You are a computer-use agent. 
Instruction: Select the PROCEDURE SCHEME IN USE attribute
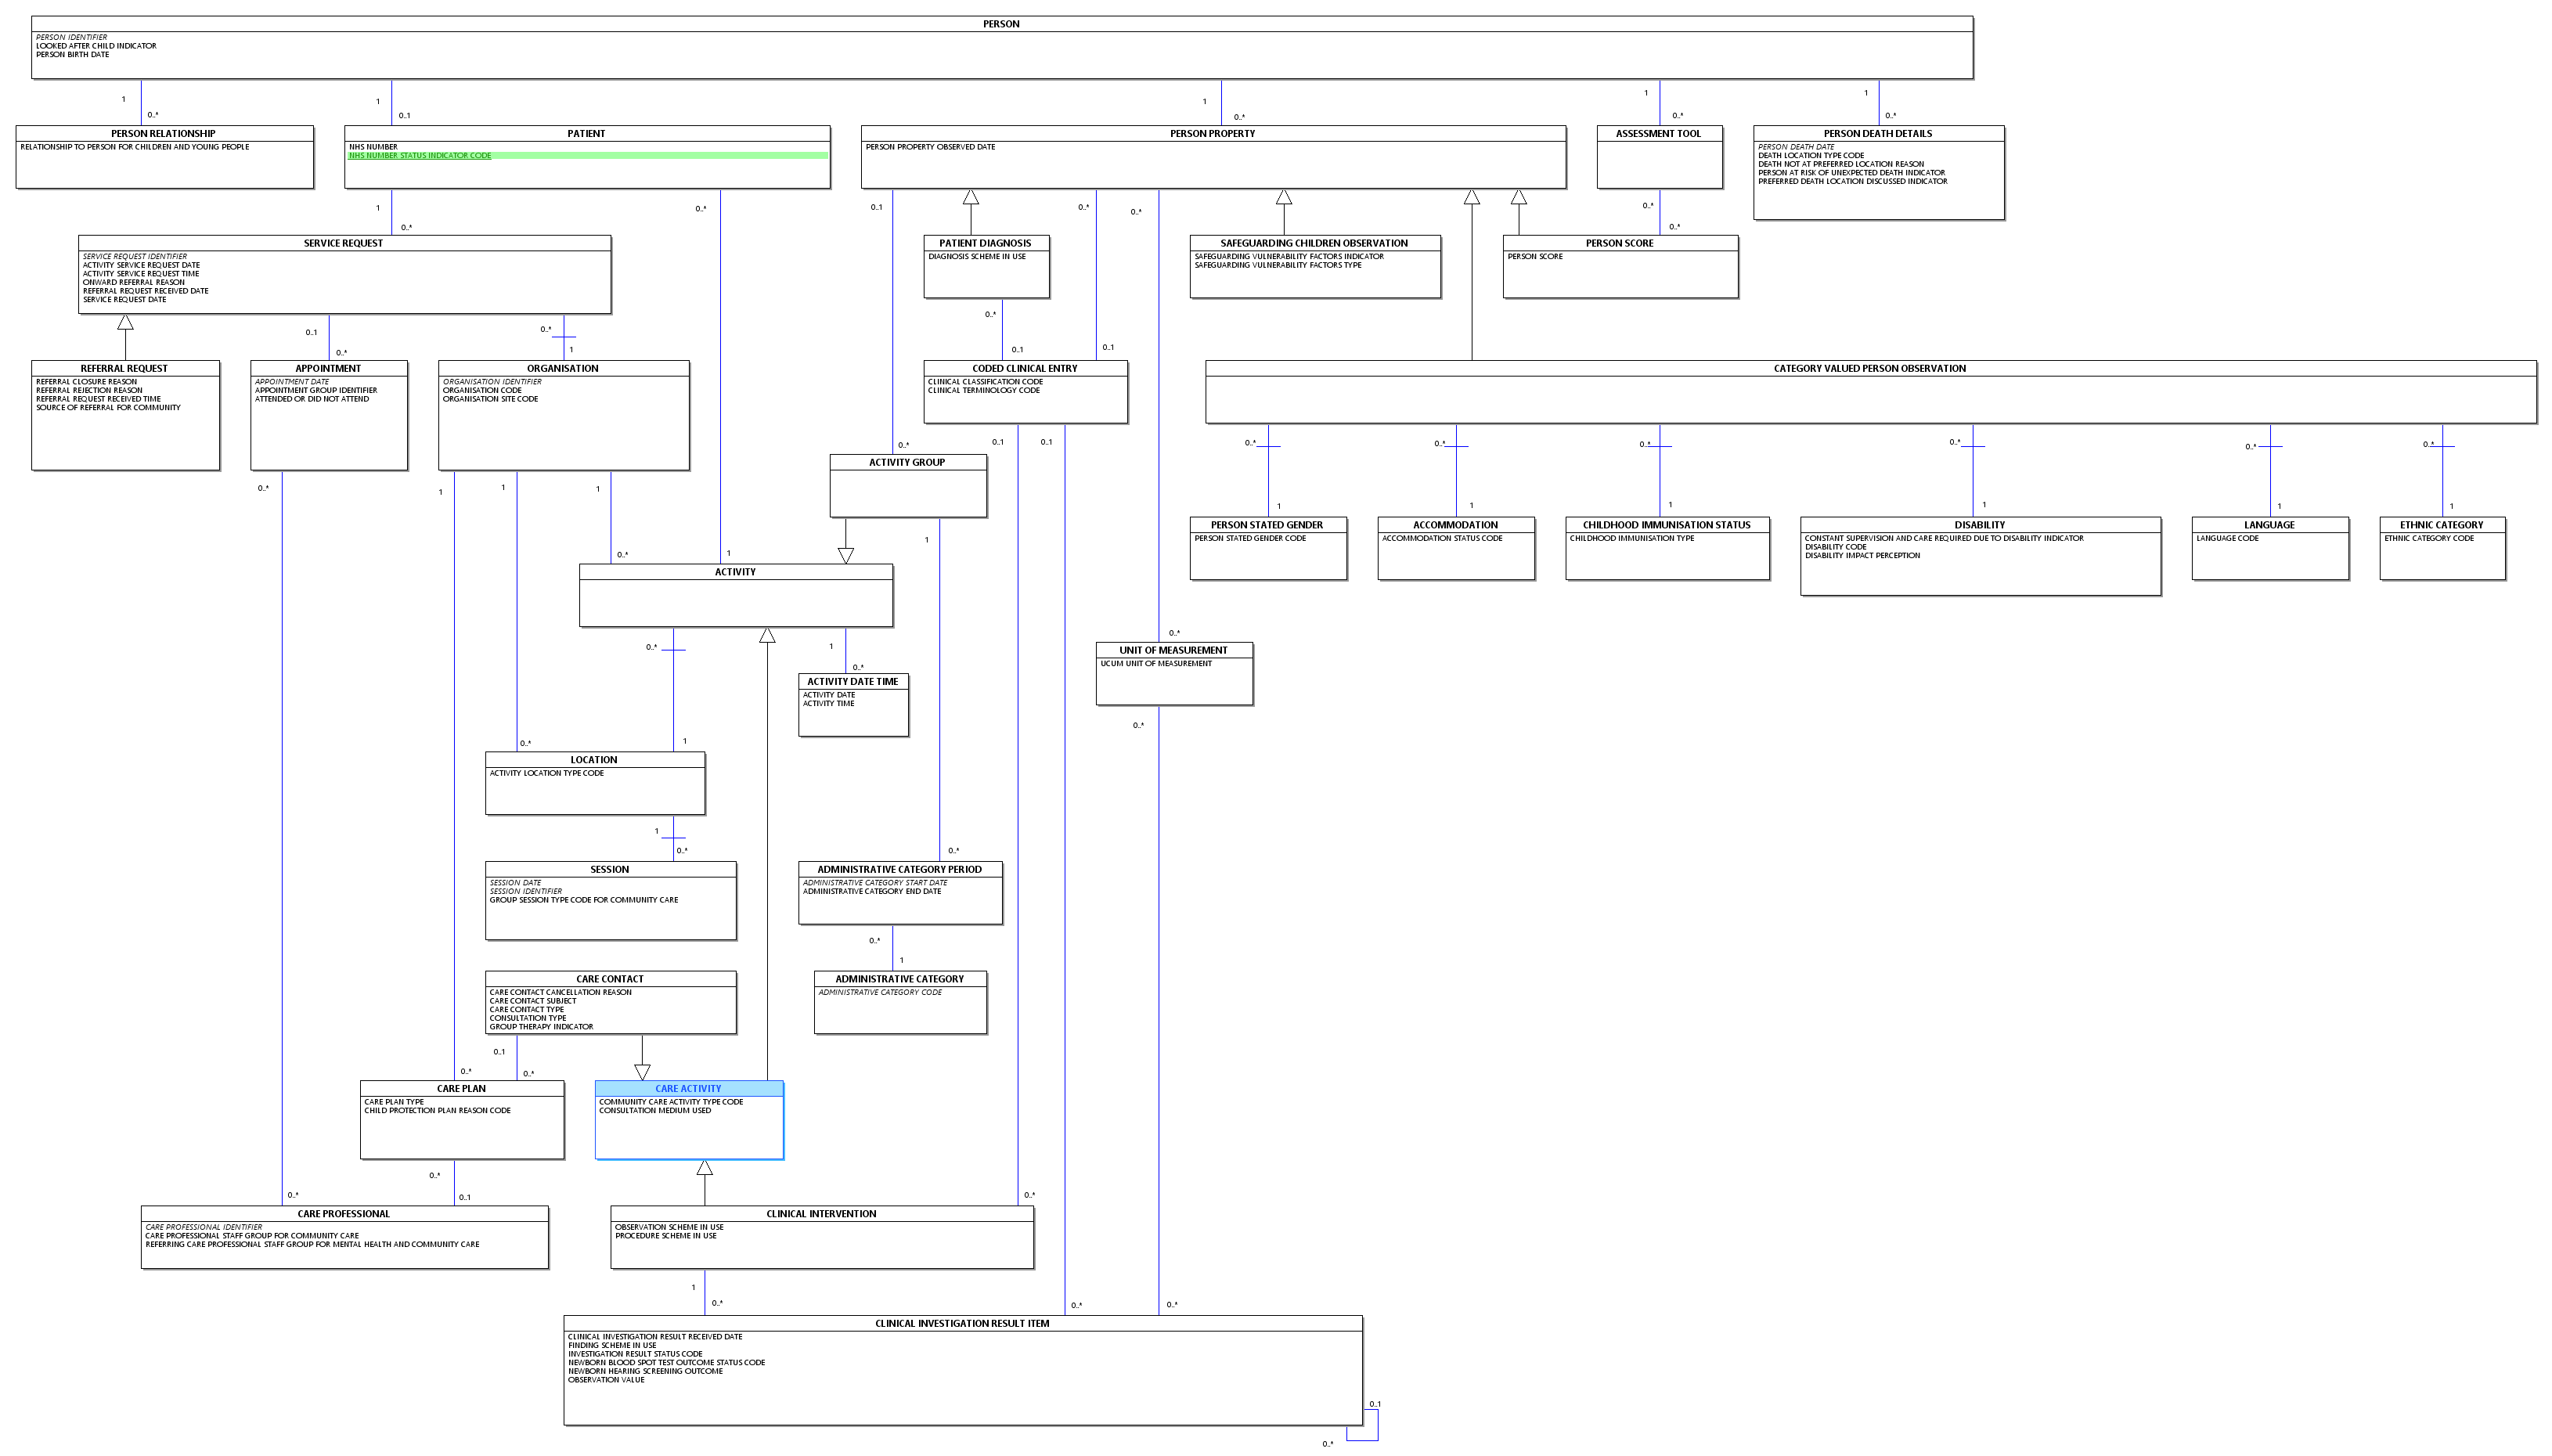coord(665,1236)
